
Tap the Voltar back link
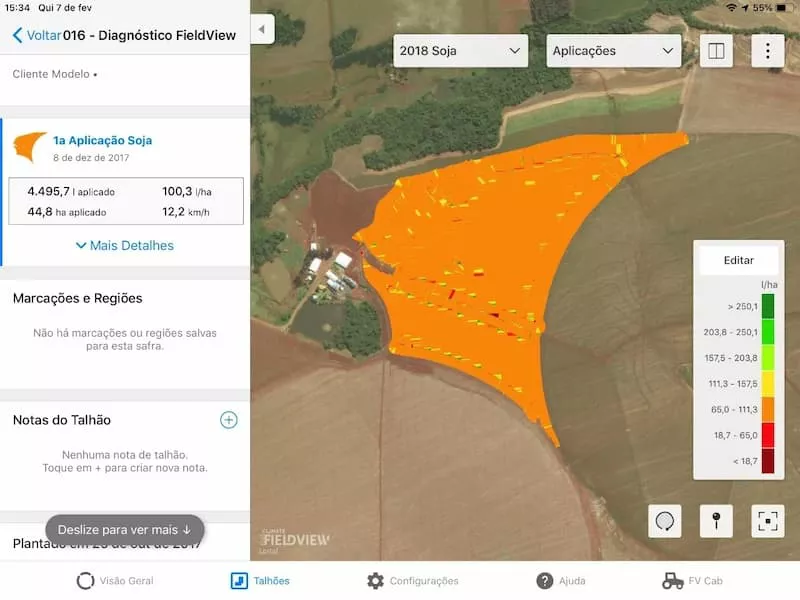click(36, 35)
